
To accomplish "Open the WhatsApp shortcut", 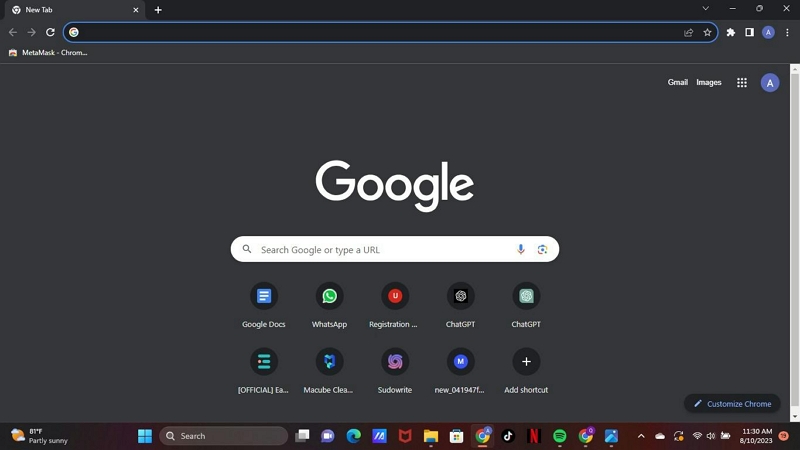I will click(329, 305).
